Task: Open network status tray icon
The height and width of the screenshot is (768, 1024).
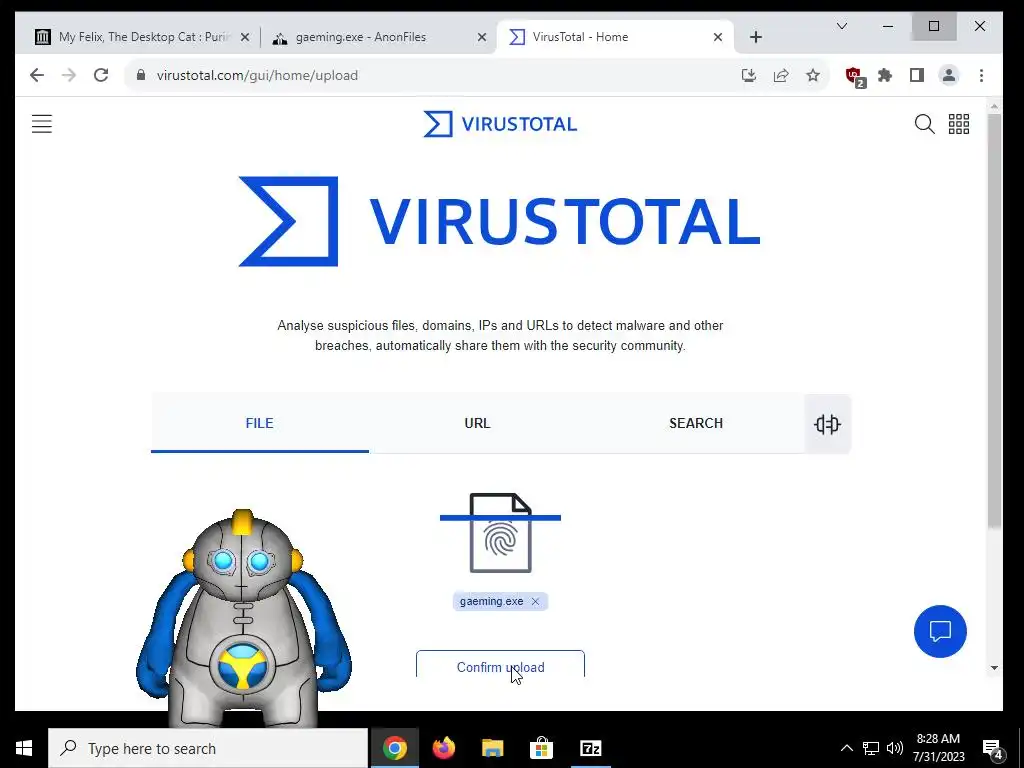Action: point(871,748)
